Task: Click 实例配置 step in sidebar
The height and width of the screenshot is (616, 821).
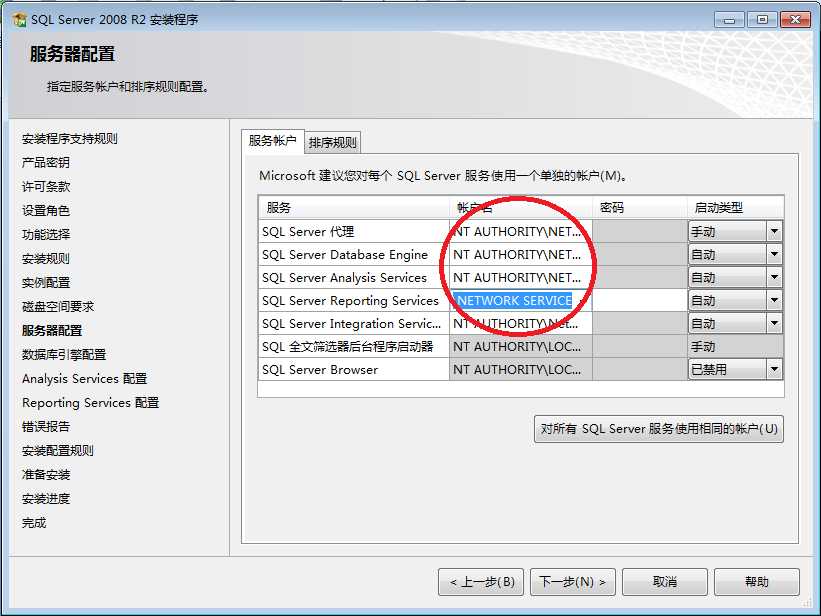Action: point(46,283)
